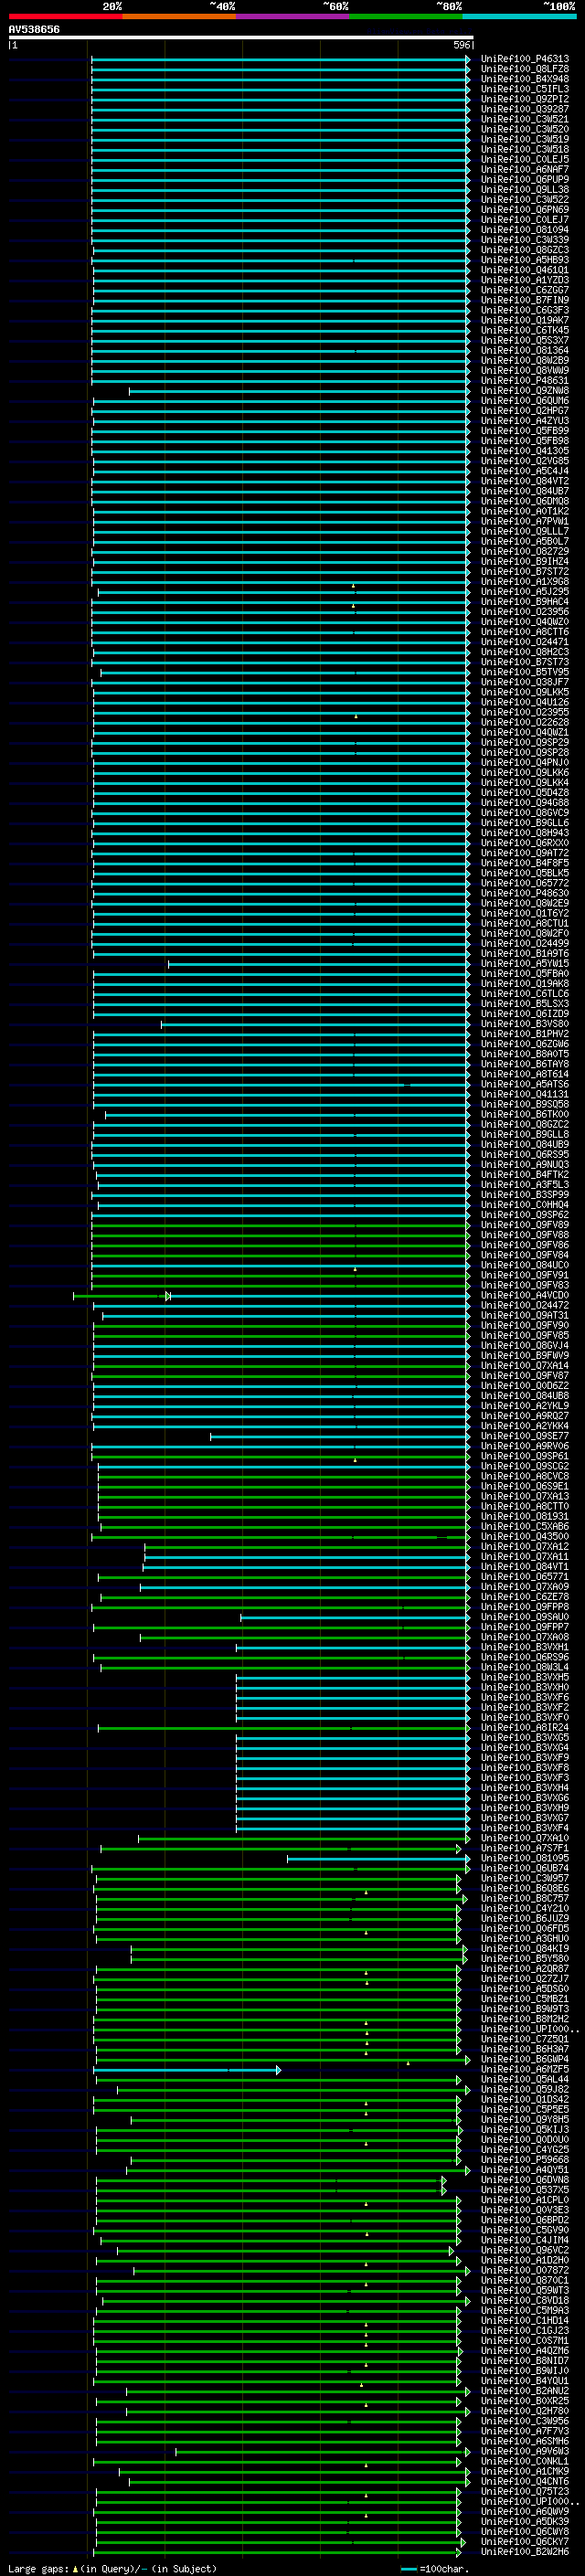
Task: Click the UniRef100_Q9FV90 label
Action: coord(525,1325)
